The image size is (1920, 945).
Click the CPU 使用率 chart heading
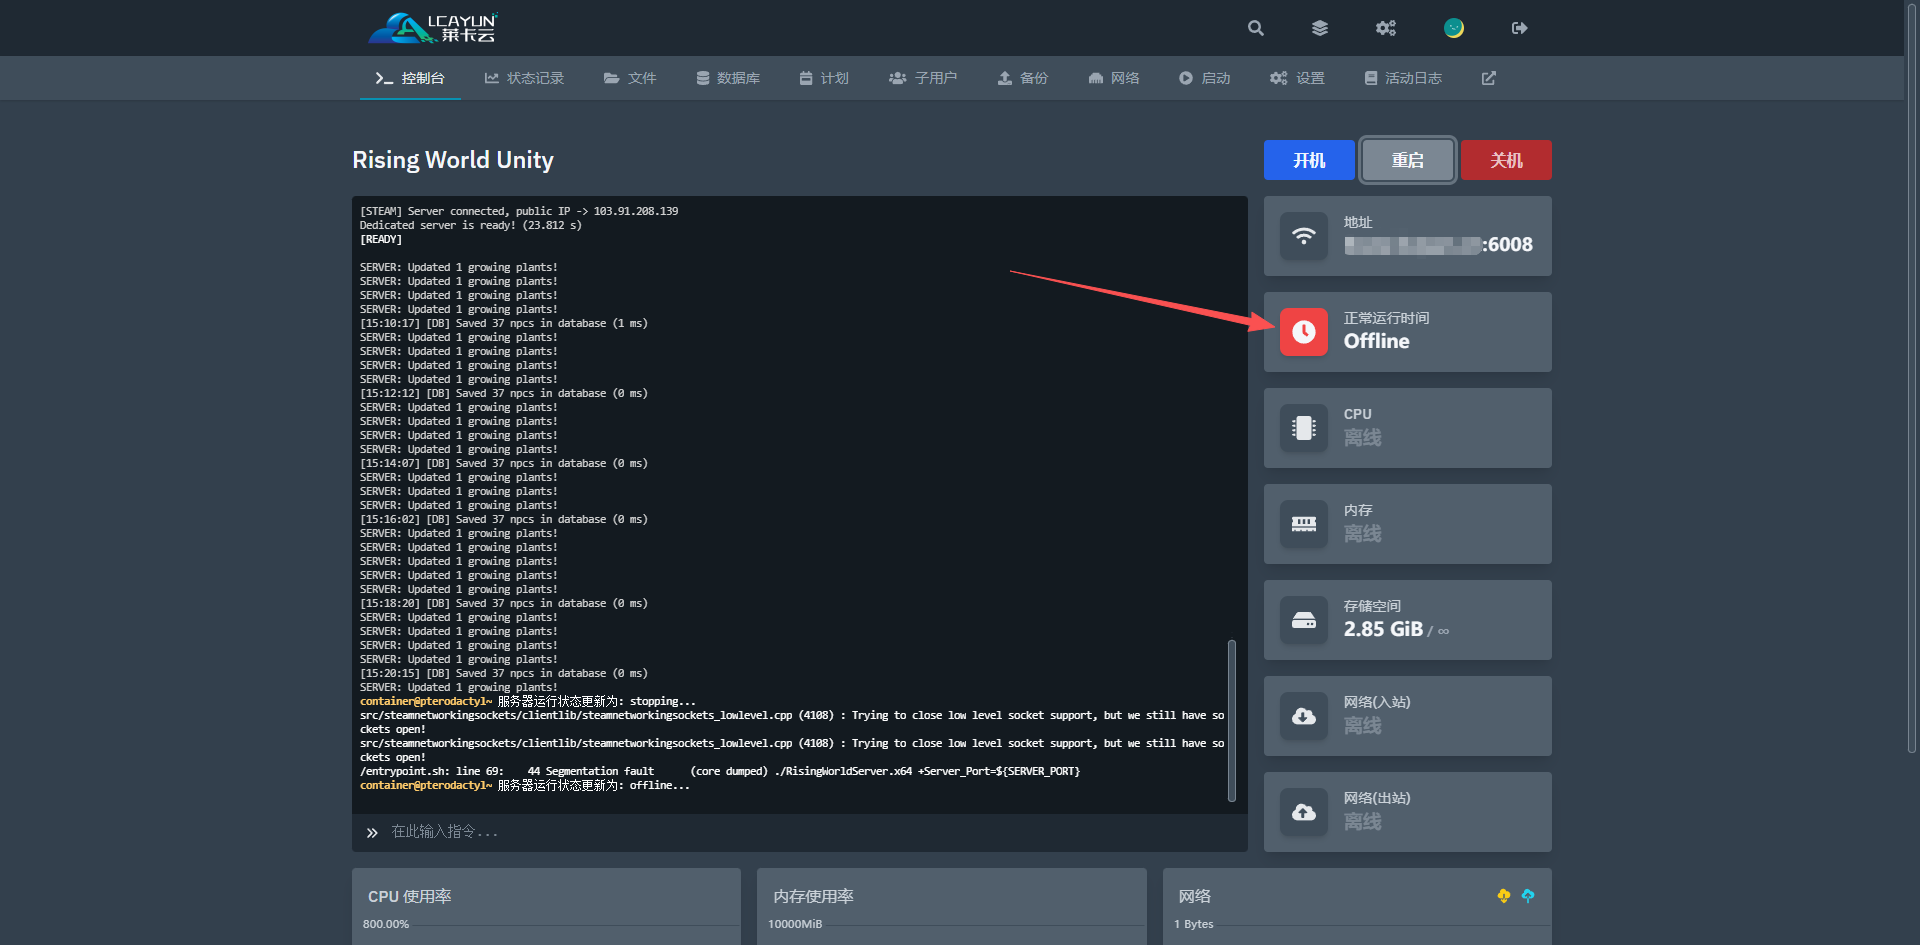(x=410, y=896)
